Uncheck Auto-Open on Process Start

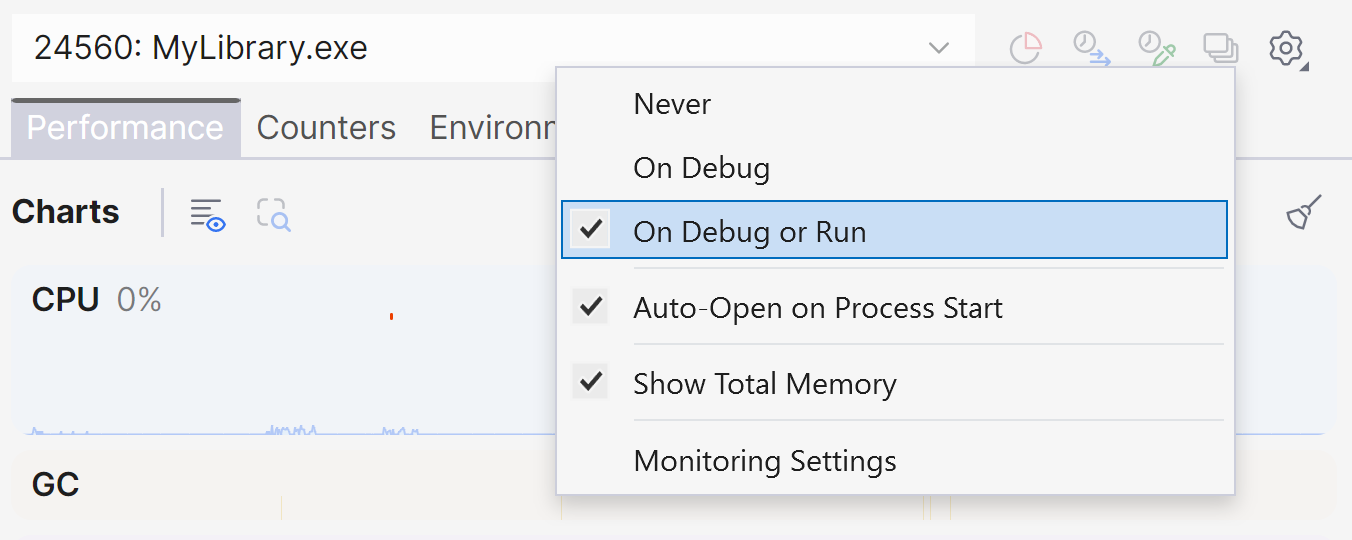[591, 307]
